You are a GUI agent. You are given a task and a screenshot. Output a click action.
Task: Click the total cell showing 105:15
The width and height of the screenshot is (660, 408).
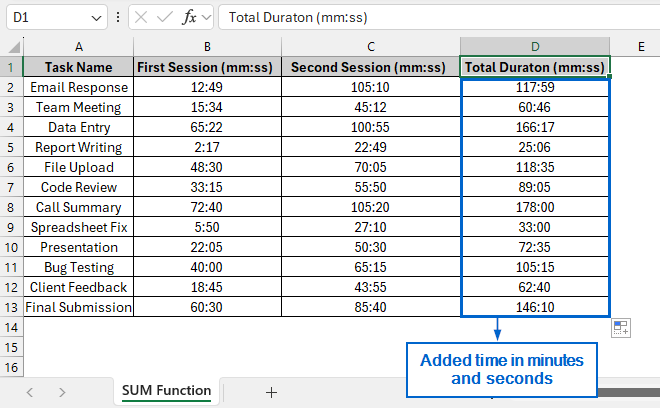point(535,267)
